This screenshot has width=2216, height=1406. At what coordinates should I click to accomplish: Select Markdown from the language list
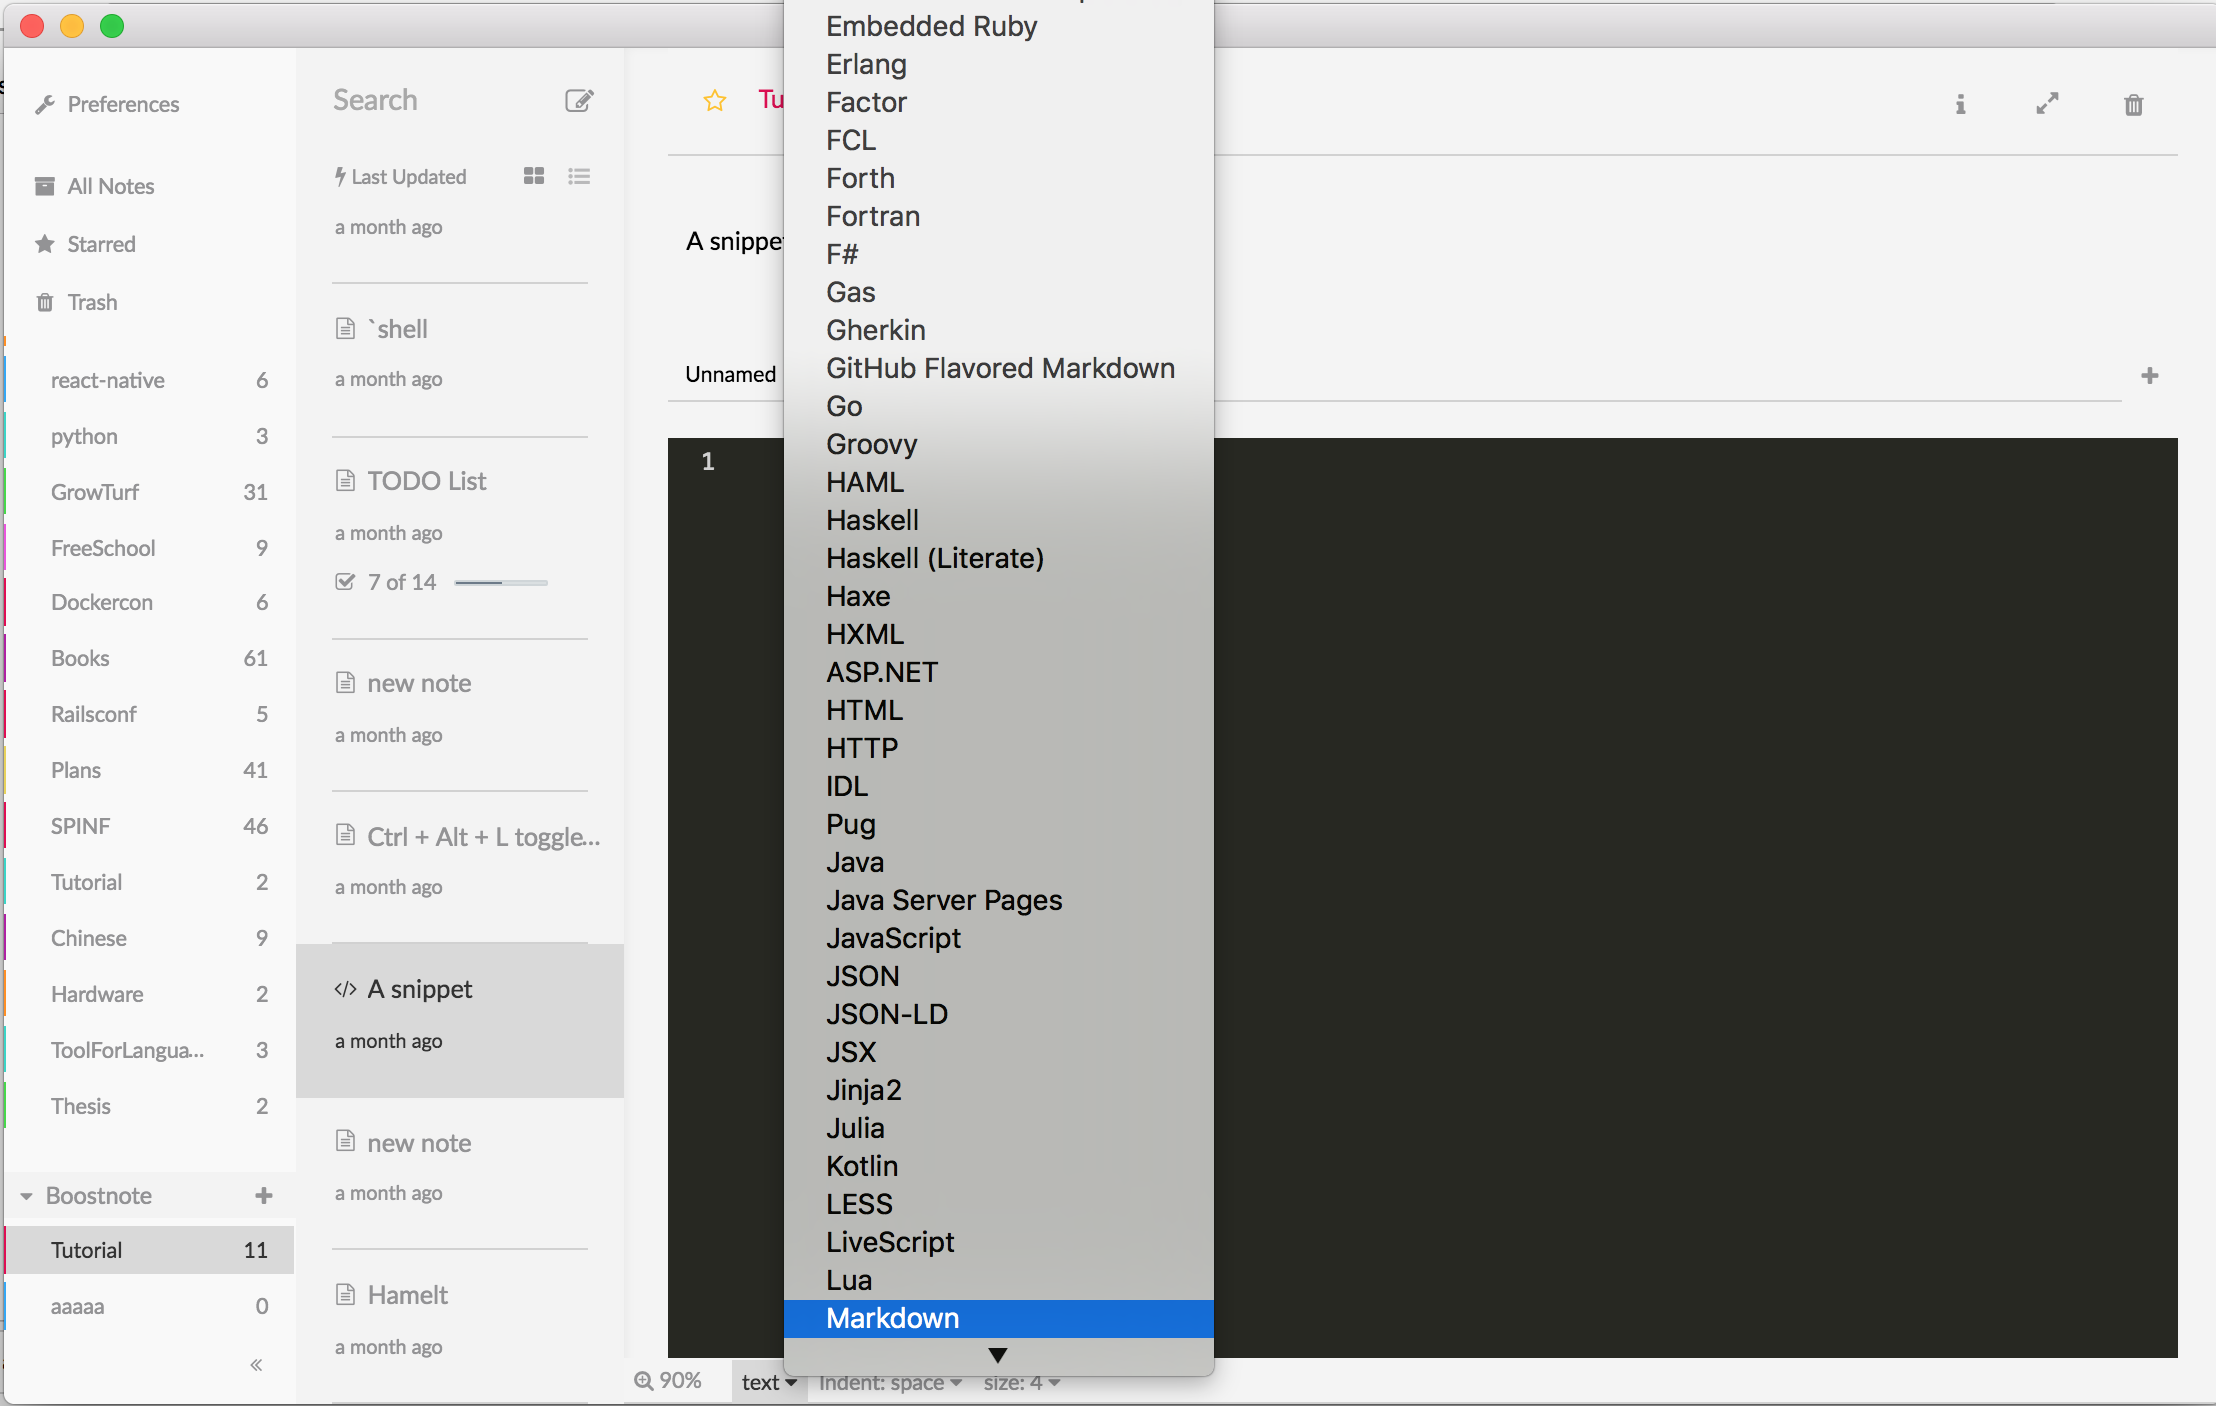[893, 1319]
